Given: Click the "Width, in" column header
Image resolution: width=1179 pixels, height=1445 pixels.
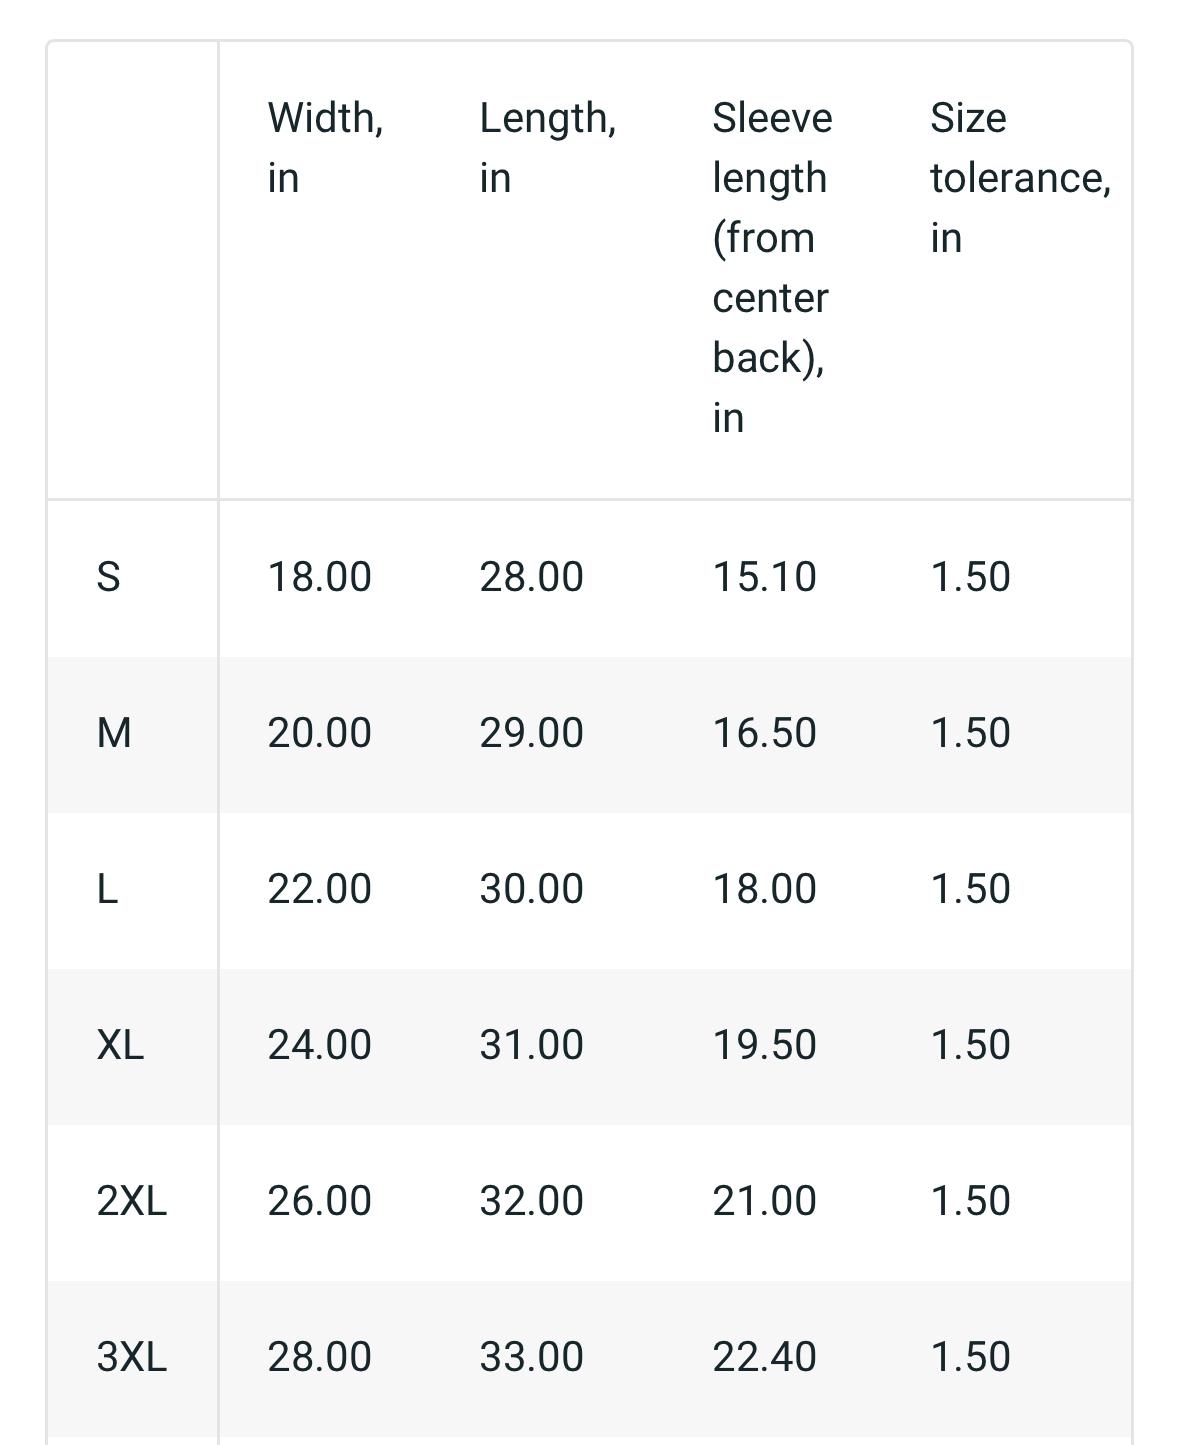Looking at the screenshot, I should pyautogui.click(x=325, y=147).
